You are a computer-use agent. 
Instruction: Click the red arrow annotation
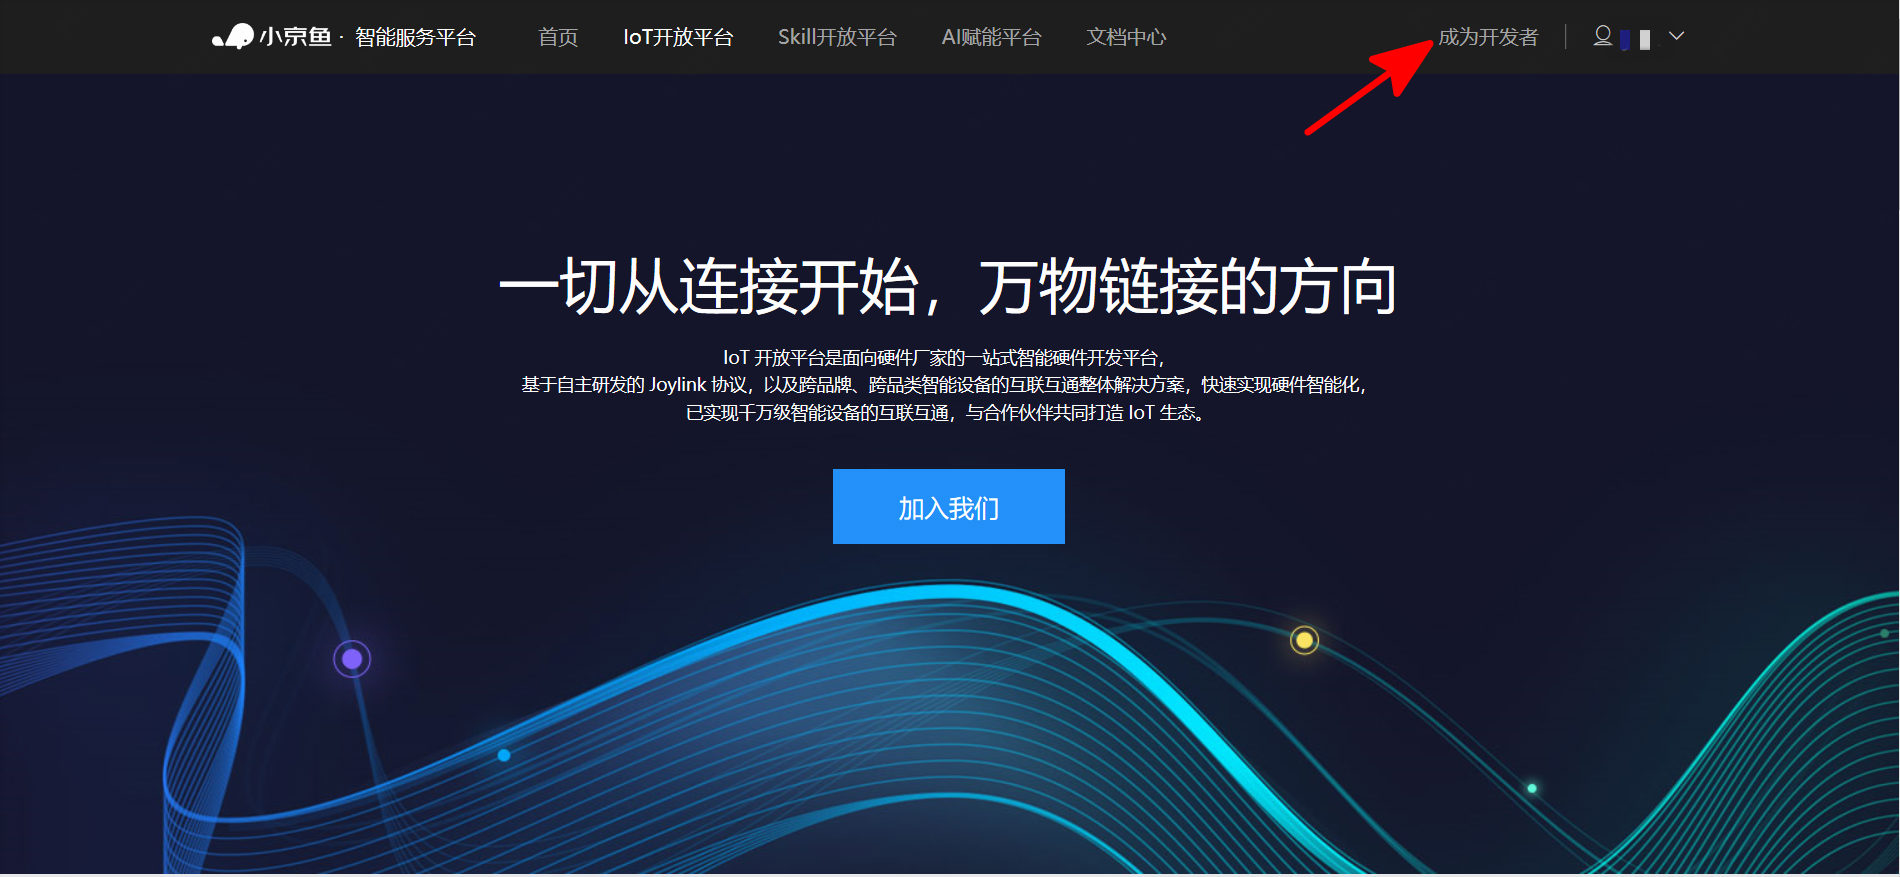point(1369,86)
